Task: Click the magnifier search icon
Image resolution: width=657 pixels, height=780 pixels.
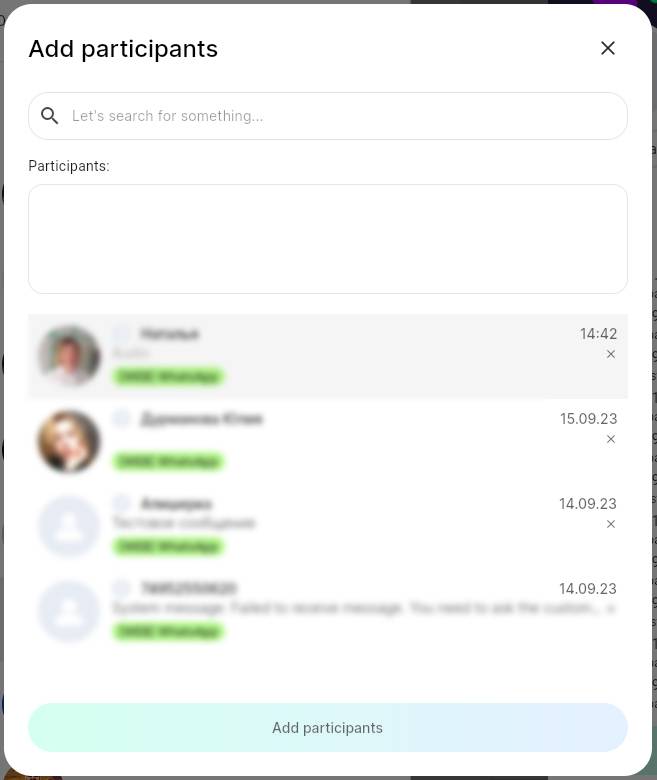Action: [x=49, y=116]
